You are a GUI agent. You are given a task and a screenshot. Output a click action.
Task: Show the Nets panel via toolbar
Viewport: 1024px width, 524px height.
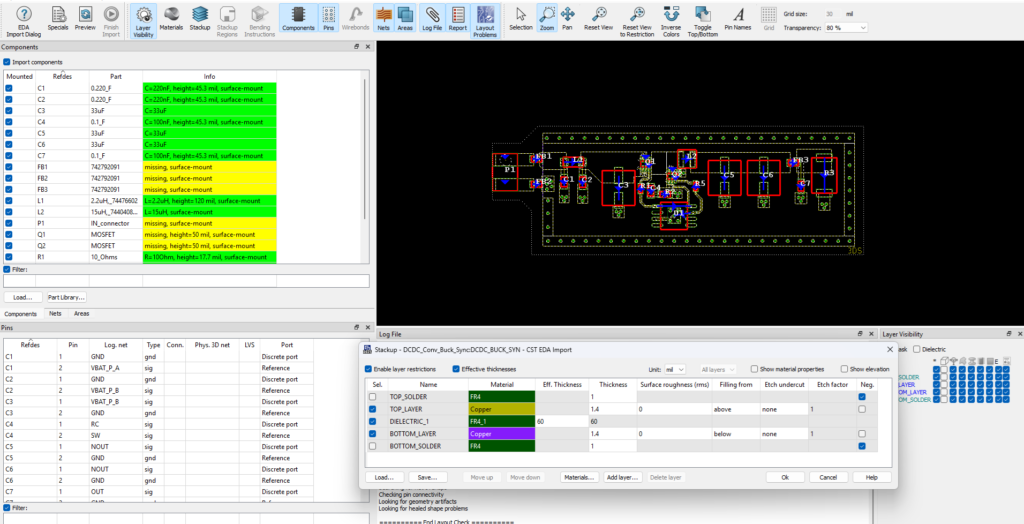click(x=383, y=17)
